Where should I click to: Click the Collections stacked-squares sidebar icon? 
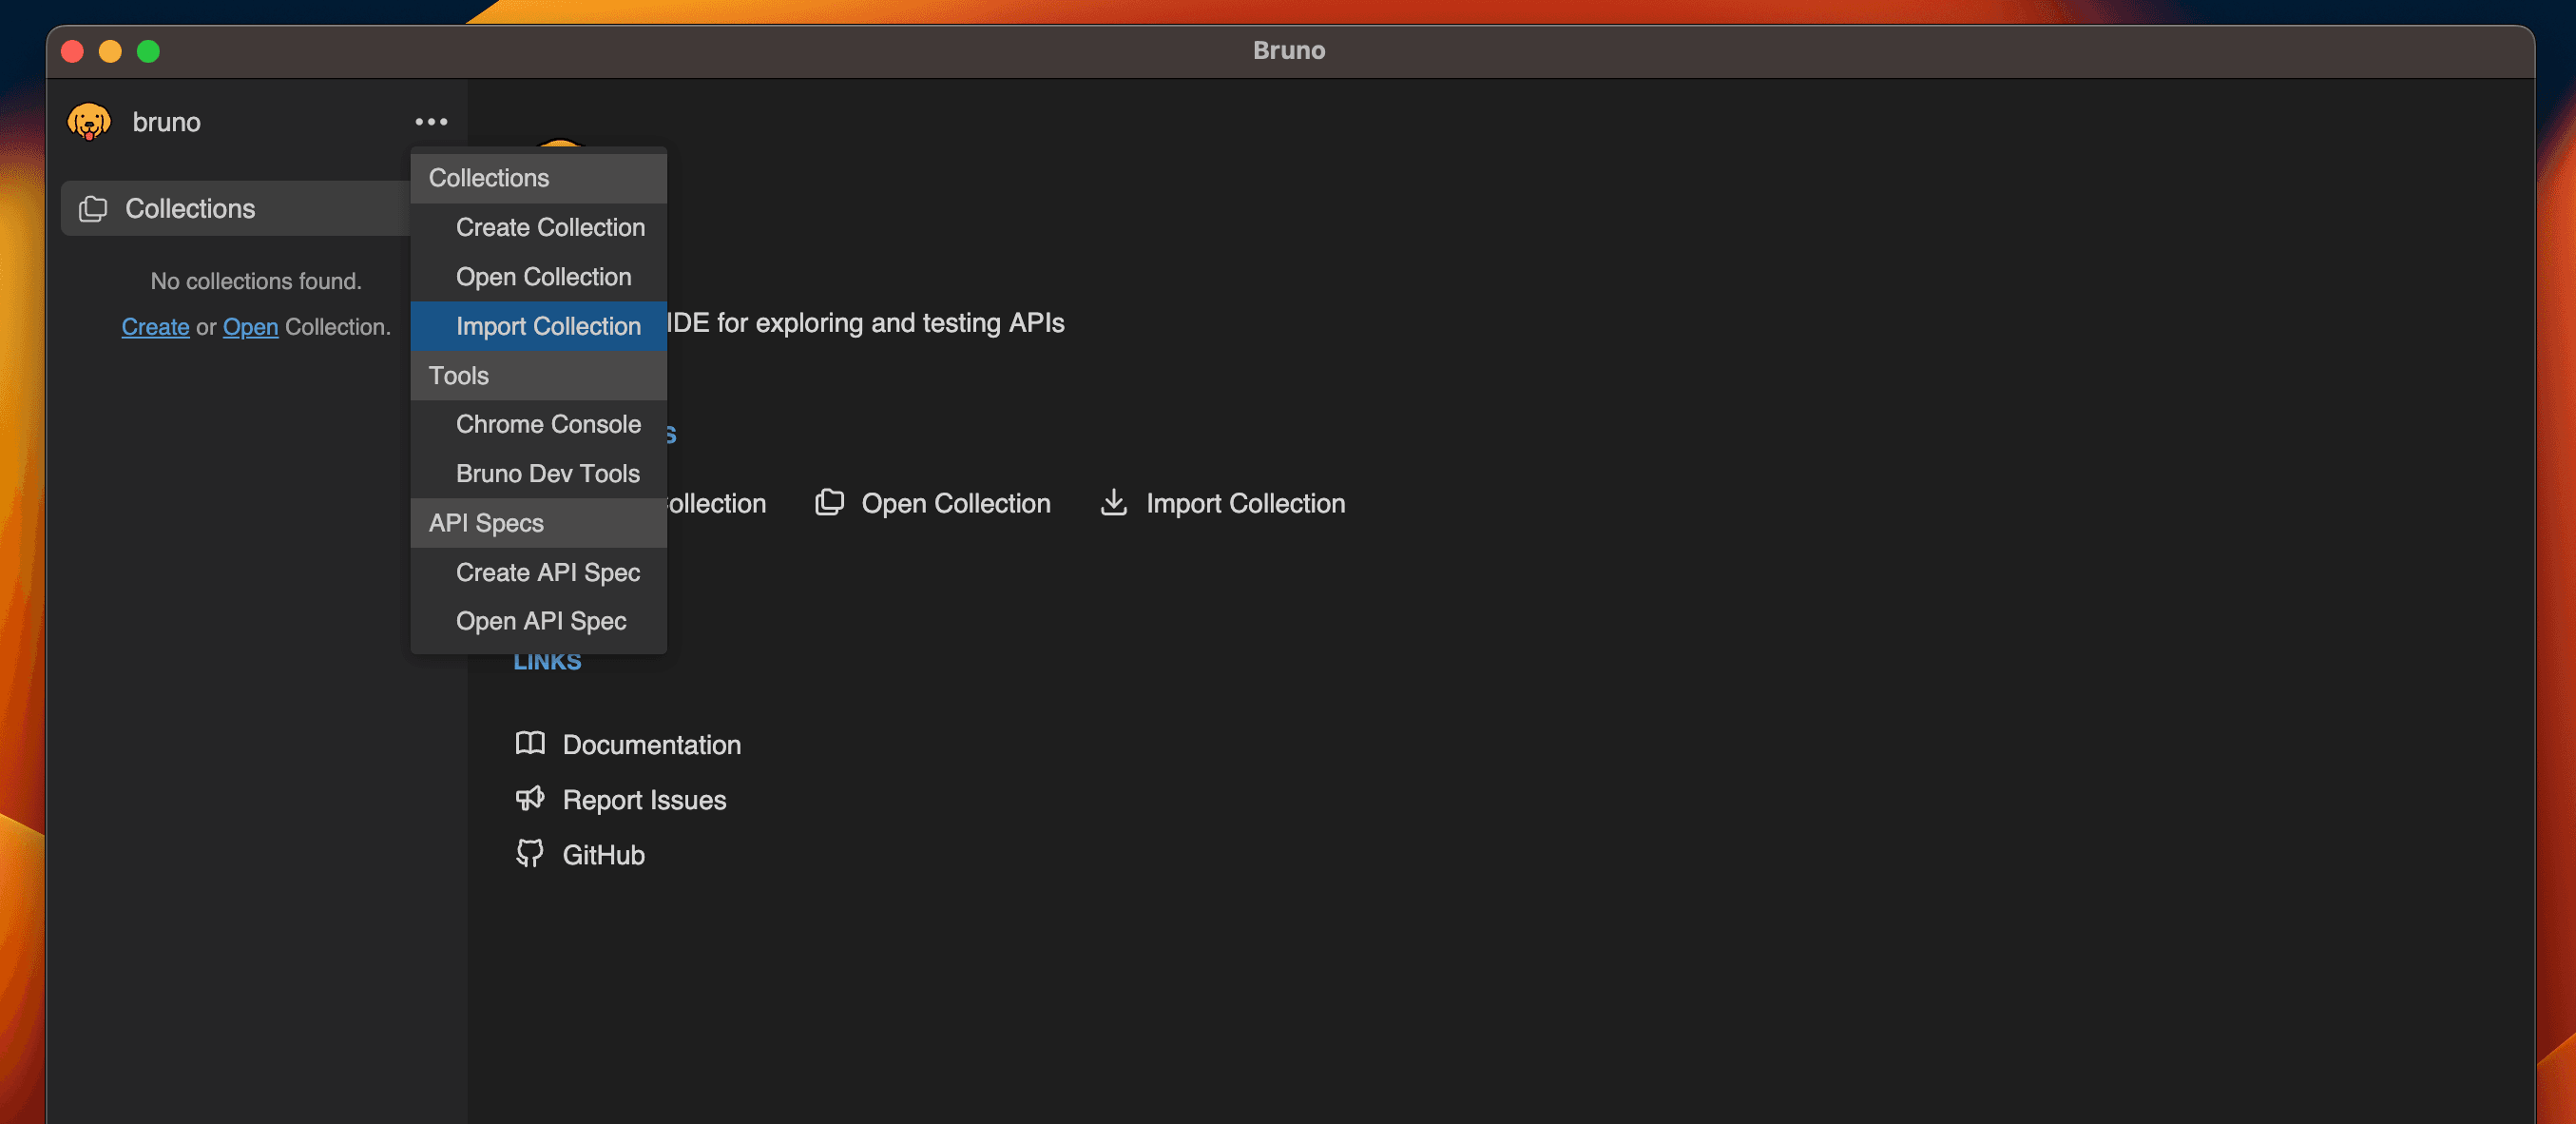[x=93, y=209]
